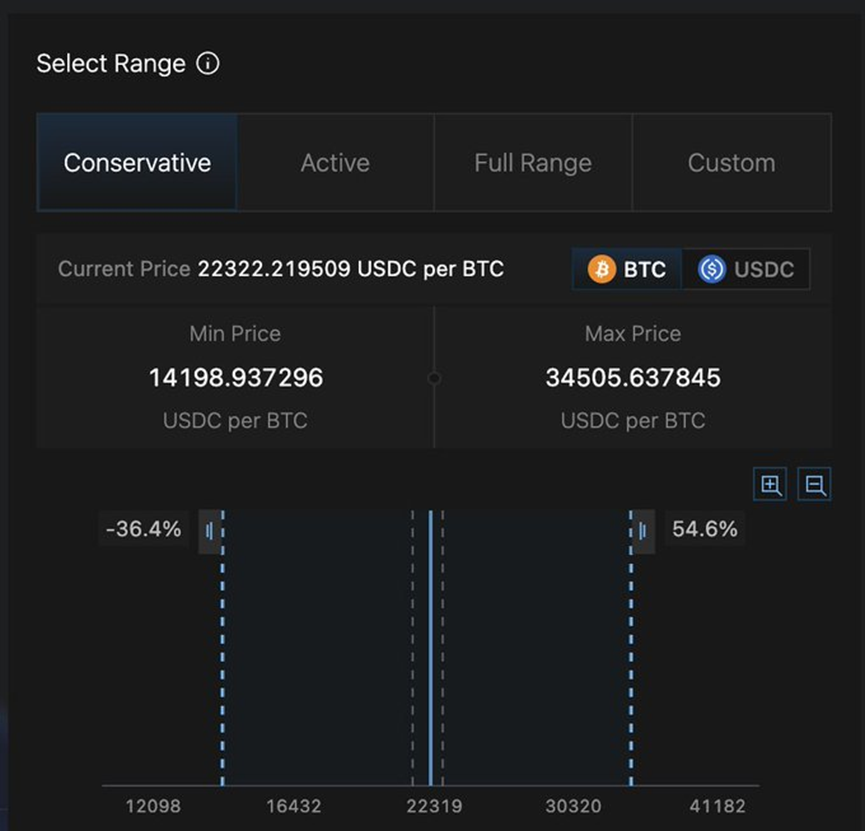
Task: Edit the Min Price value 14198.937296
Action: pyautogui.click(x=236, y=378)
